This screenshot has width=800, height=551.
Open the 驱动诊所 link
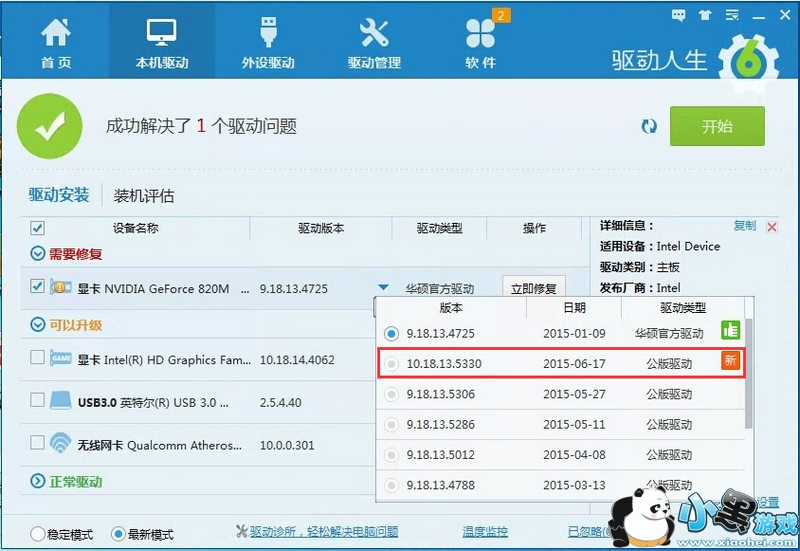[x=323, y=532]
